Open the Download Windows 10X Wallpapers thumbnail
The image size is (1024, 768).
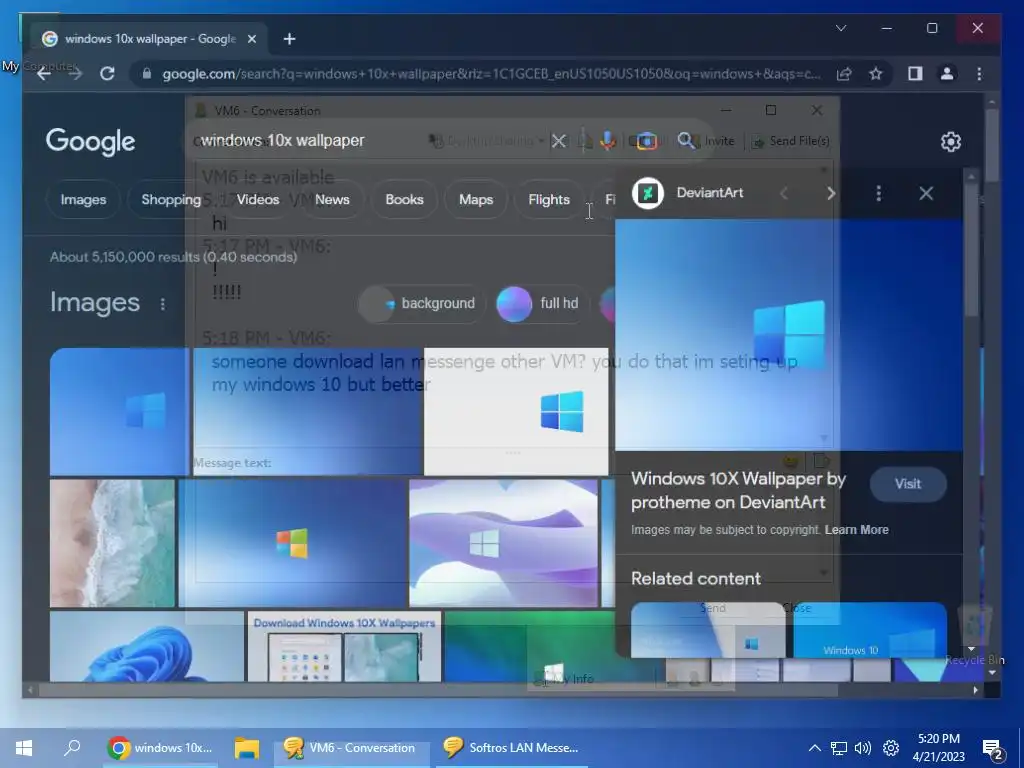tap(344, 647)
